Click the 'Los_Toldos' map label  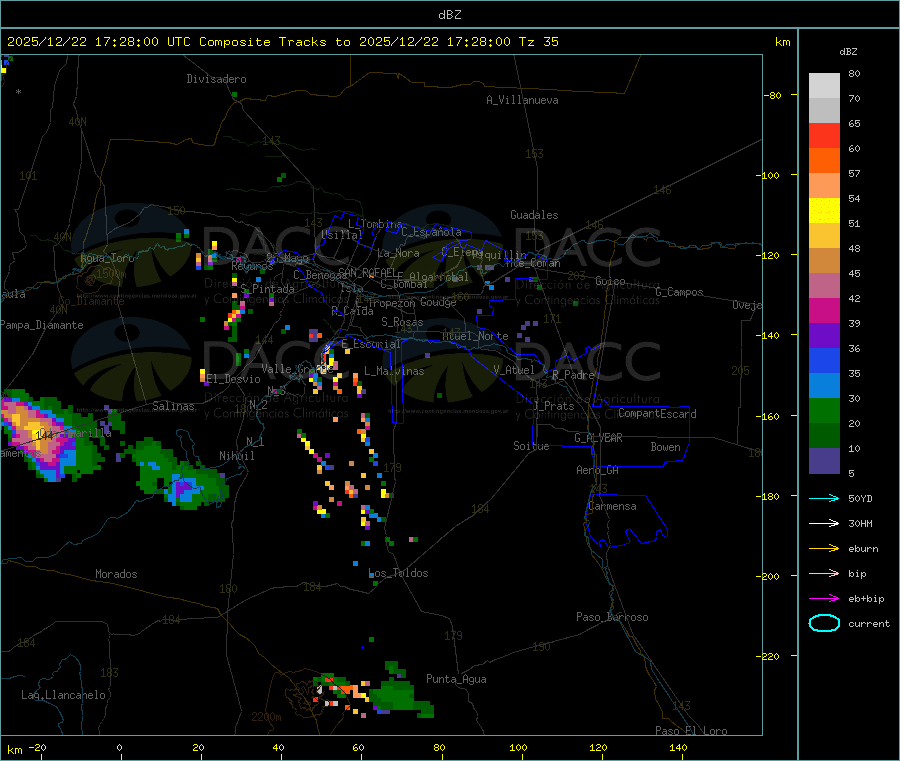398,573
